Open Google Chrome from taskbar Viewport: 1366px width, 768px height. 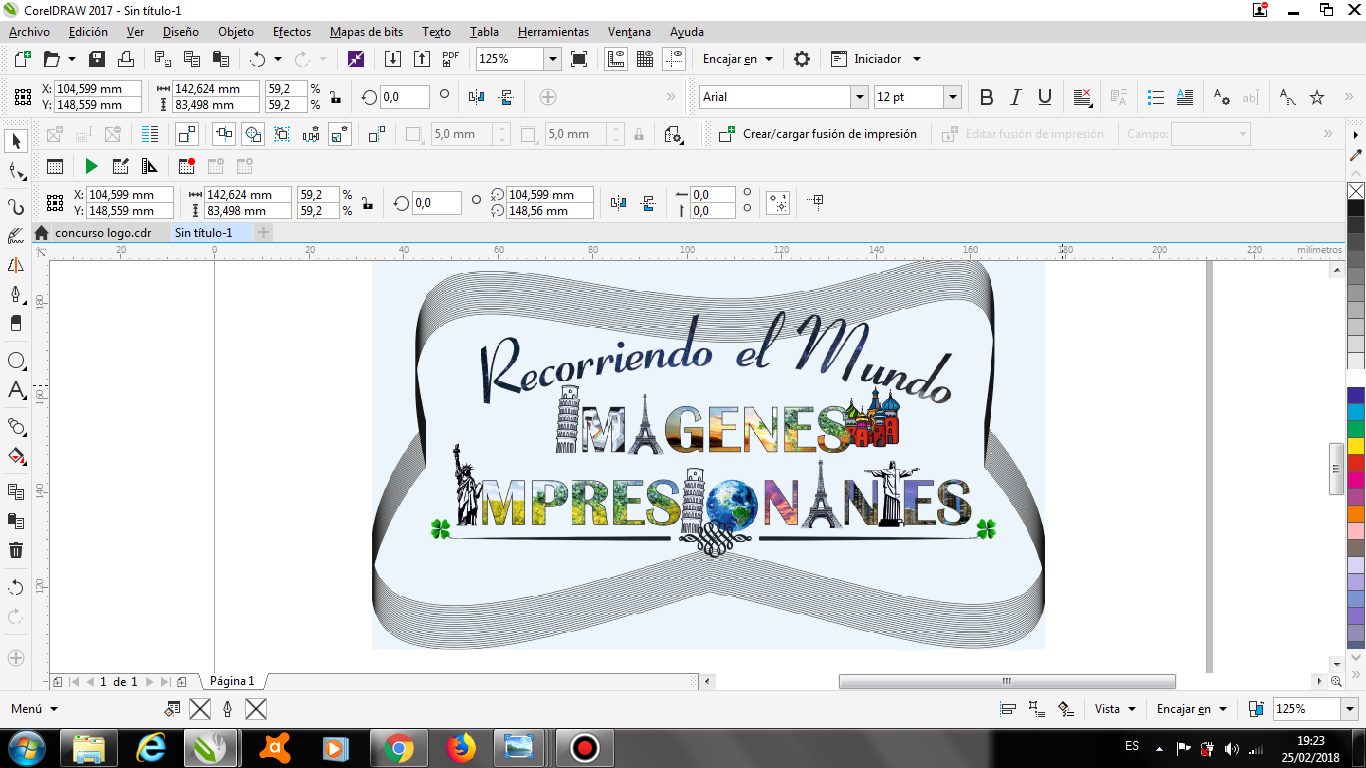click(x=398, y=747)
